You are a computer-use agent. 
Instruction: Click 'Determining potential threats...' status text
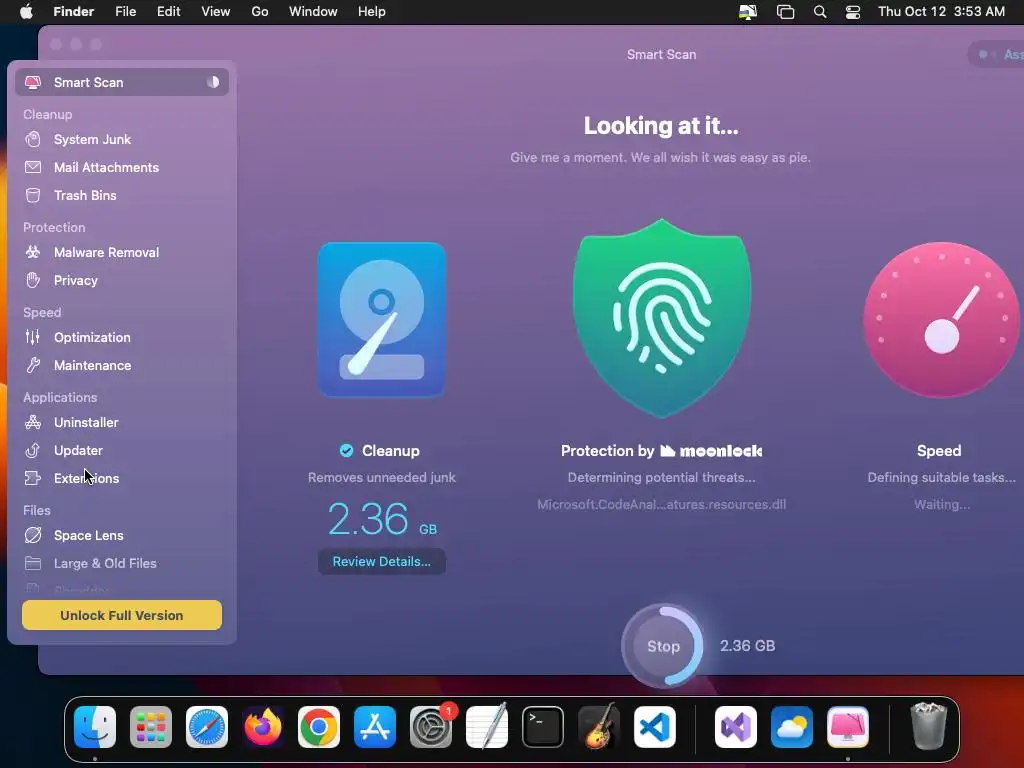tap(662, 477)
